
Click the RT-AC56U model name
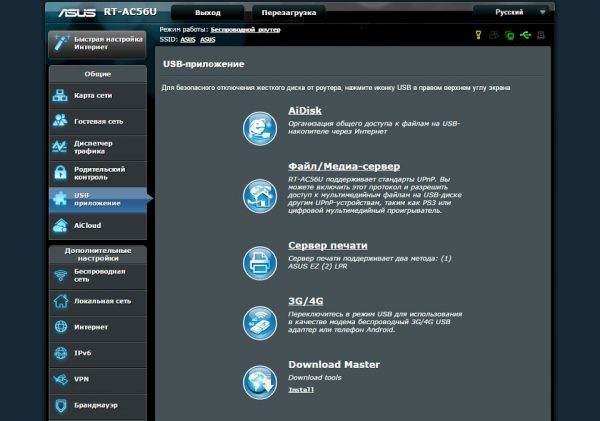click(x=130, y=12)
